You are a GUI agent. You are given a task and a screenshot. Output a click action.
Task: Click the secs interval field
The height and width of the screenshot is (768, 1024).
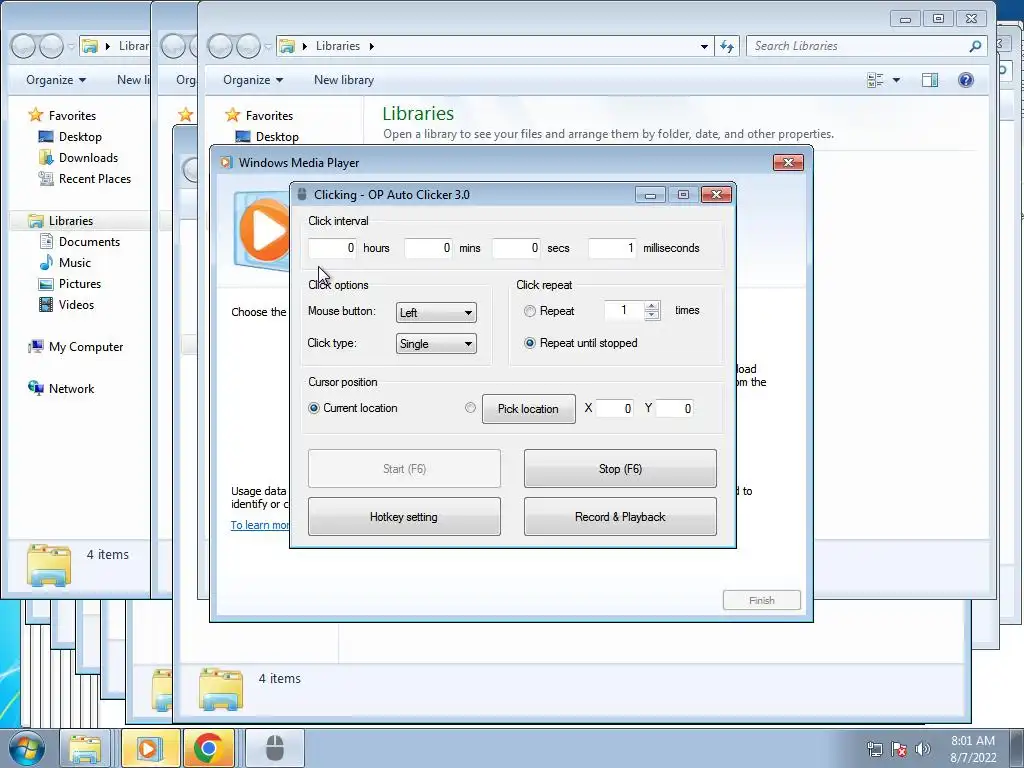[516, 248]
